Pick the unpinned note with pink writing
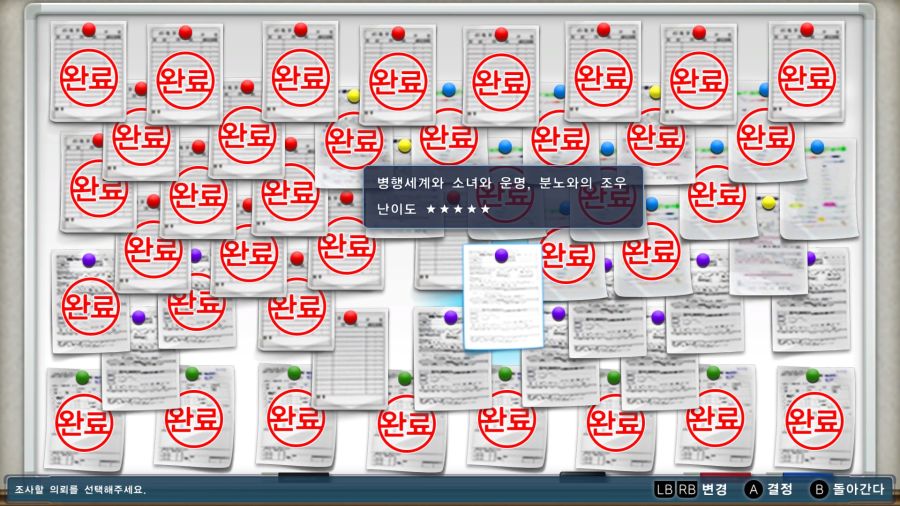900x506 pixels. [768, 267]
